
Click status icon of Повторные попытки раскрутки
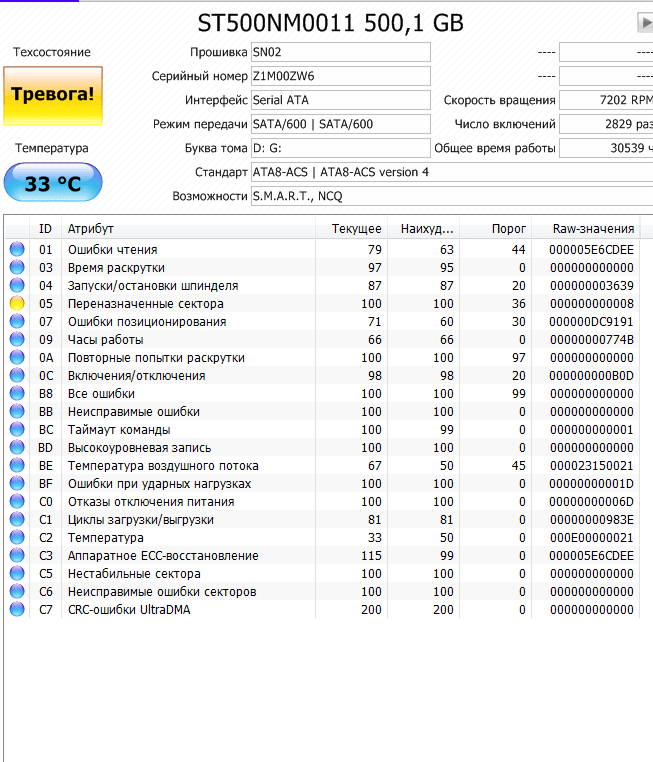[x=17, y=357]
